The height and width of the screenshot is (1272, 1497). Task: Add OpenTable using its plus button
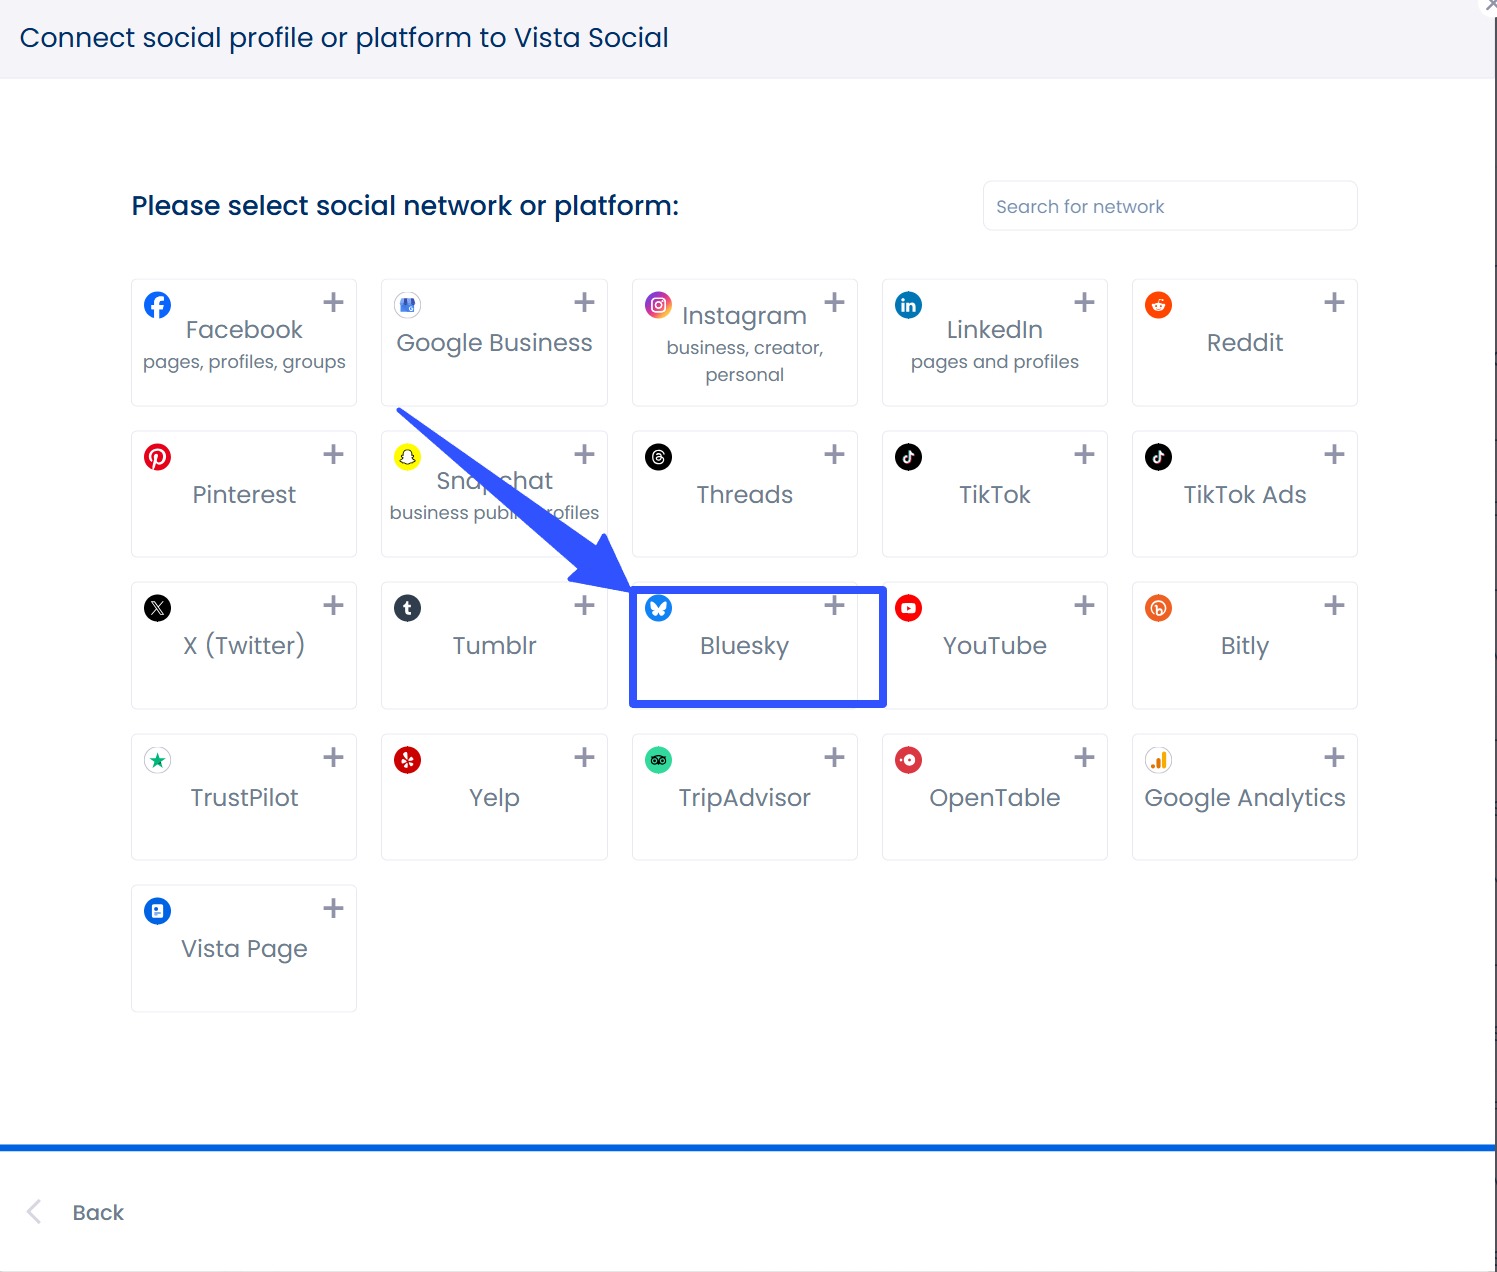1083,757
